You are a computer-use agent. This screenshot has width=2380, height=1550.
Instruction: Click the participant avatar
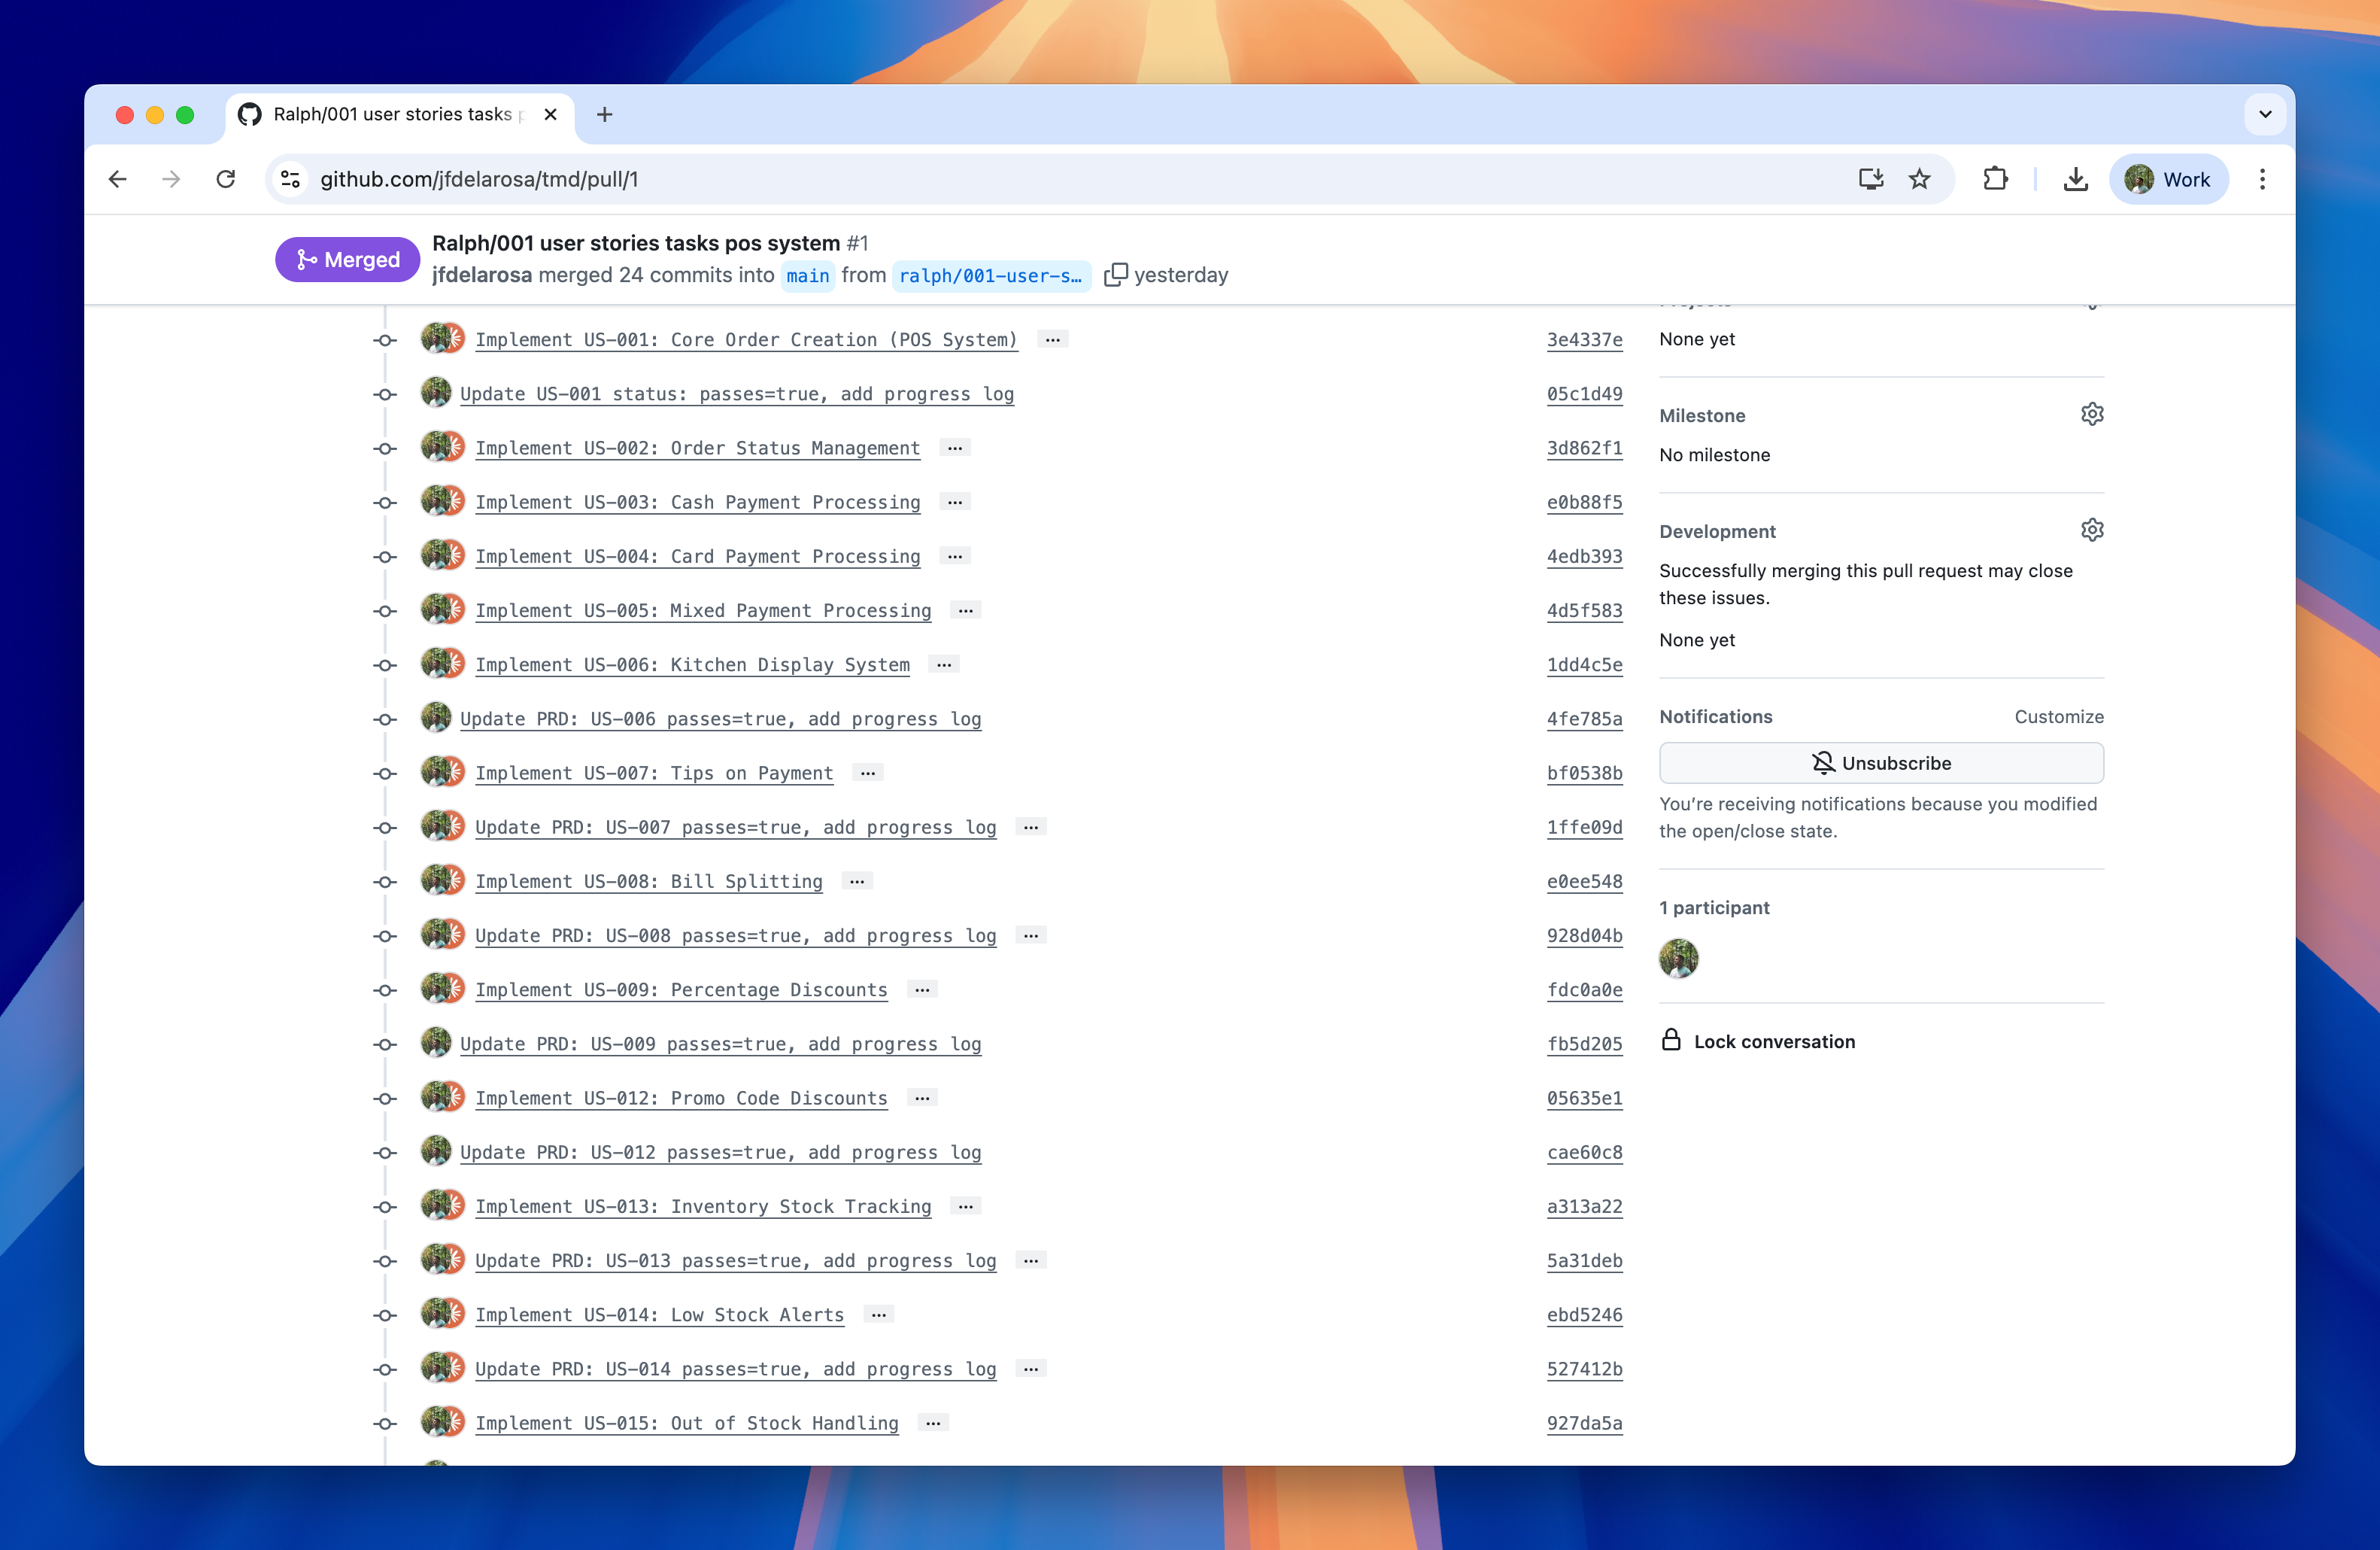(1679, 958)
